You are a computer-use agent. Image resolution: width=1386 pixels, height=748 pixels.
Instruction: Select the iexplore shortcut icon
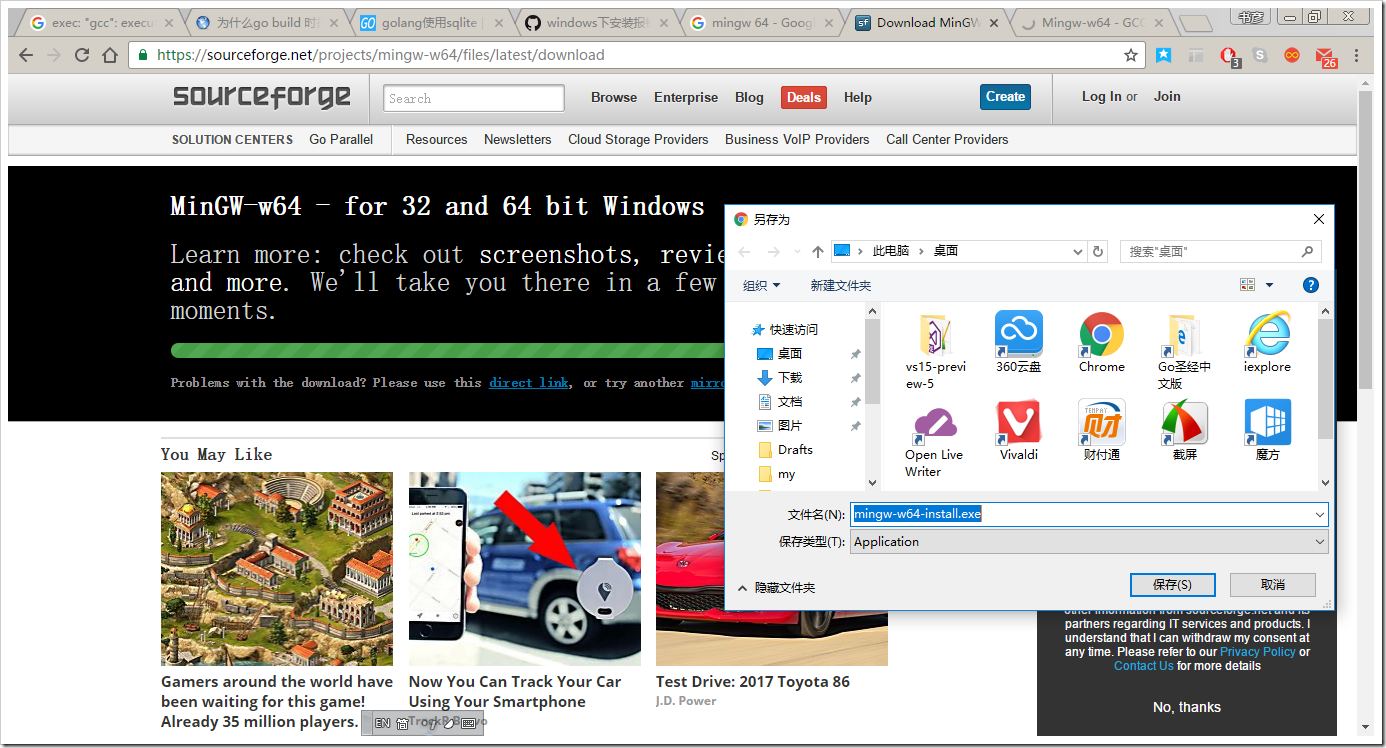pos(1267,342)
